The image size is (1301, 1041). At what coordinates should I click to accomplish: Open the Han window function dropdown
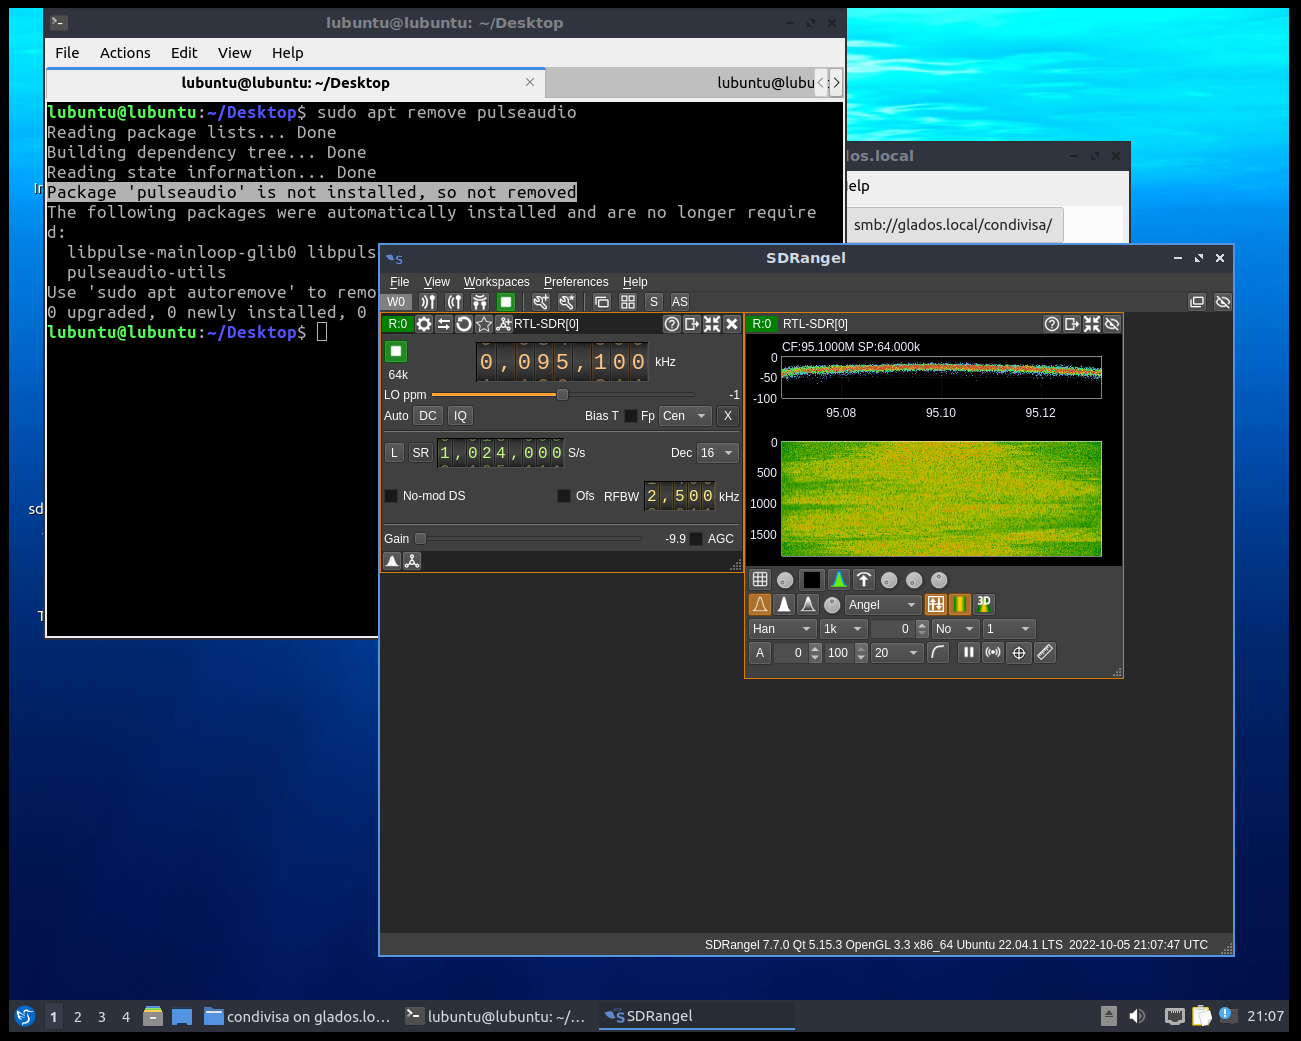pos(781,628)
